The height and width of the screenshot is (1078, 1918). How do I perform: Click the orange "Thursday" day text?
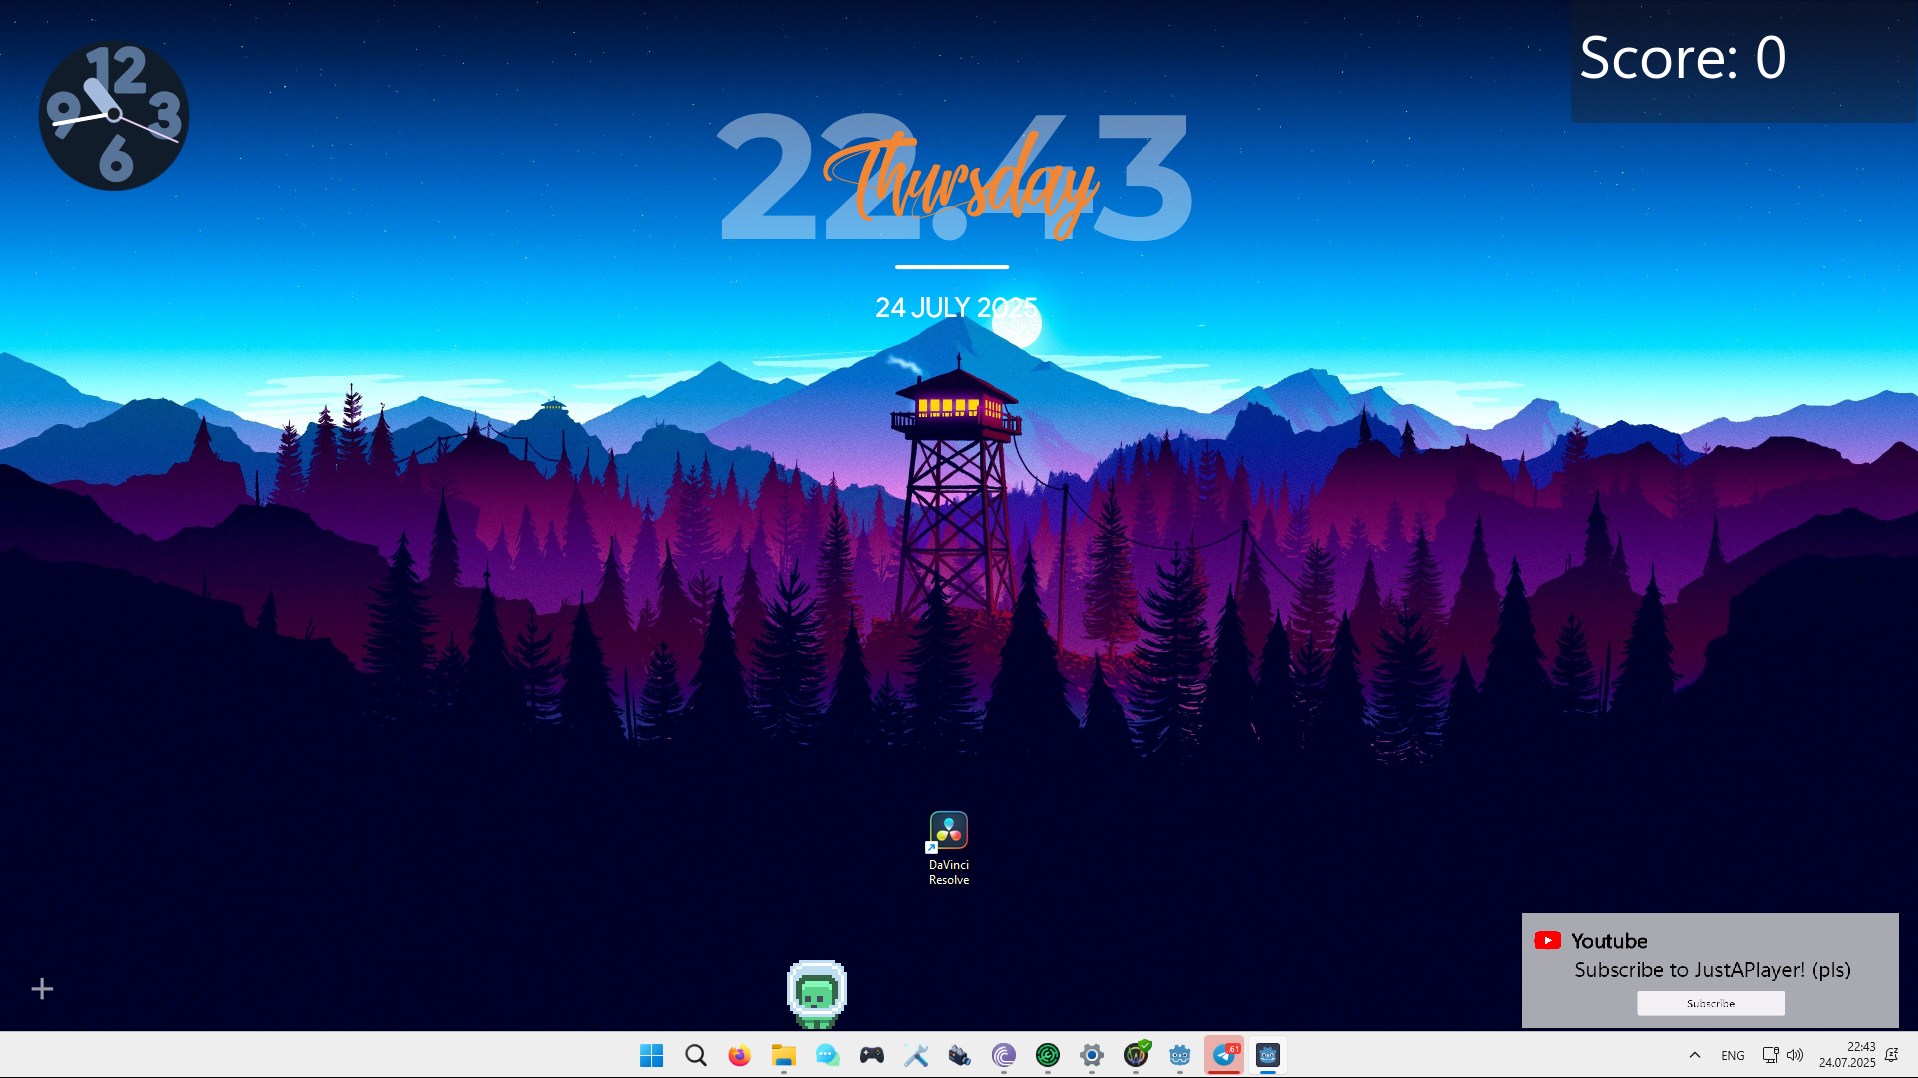(x=961, y=184)
